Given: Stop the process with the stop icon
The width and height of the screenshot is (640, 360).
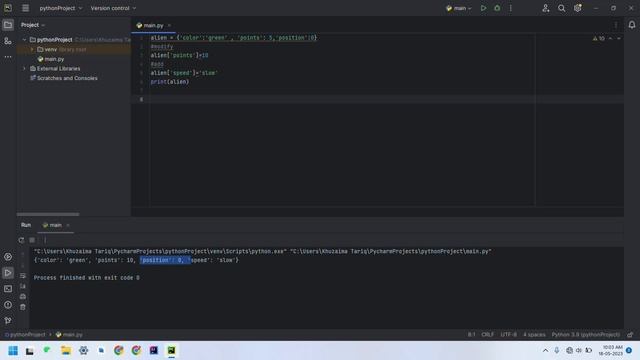Looking at the screenshot, I should click(x=32, y=240).
